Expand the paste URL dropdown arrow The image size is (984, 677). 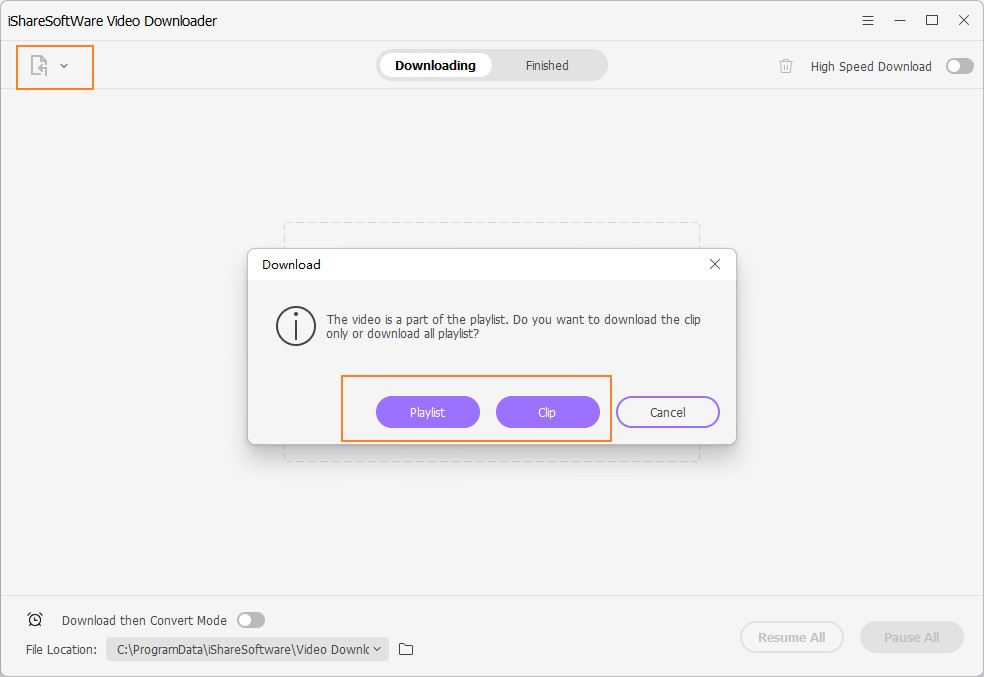tap(64, 66)
